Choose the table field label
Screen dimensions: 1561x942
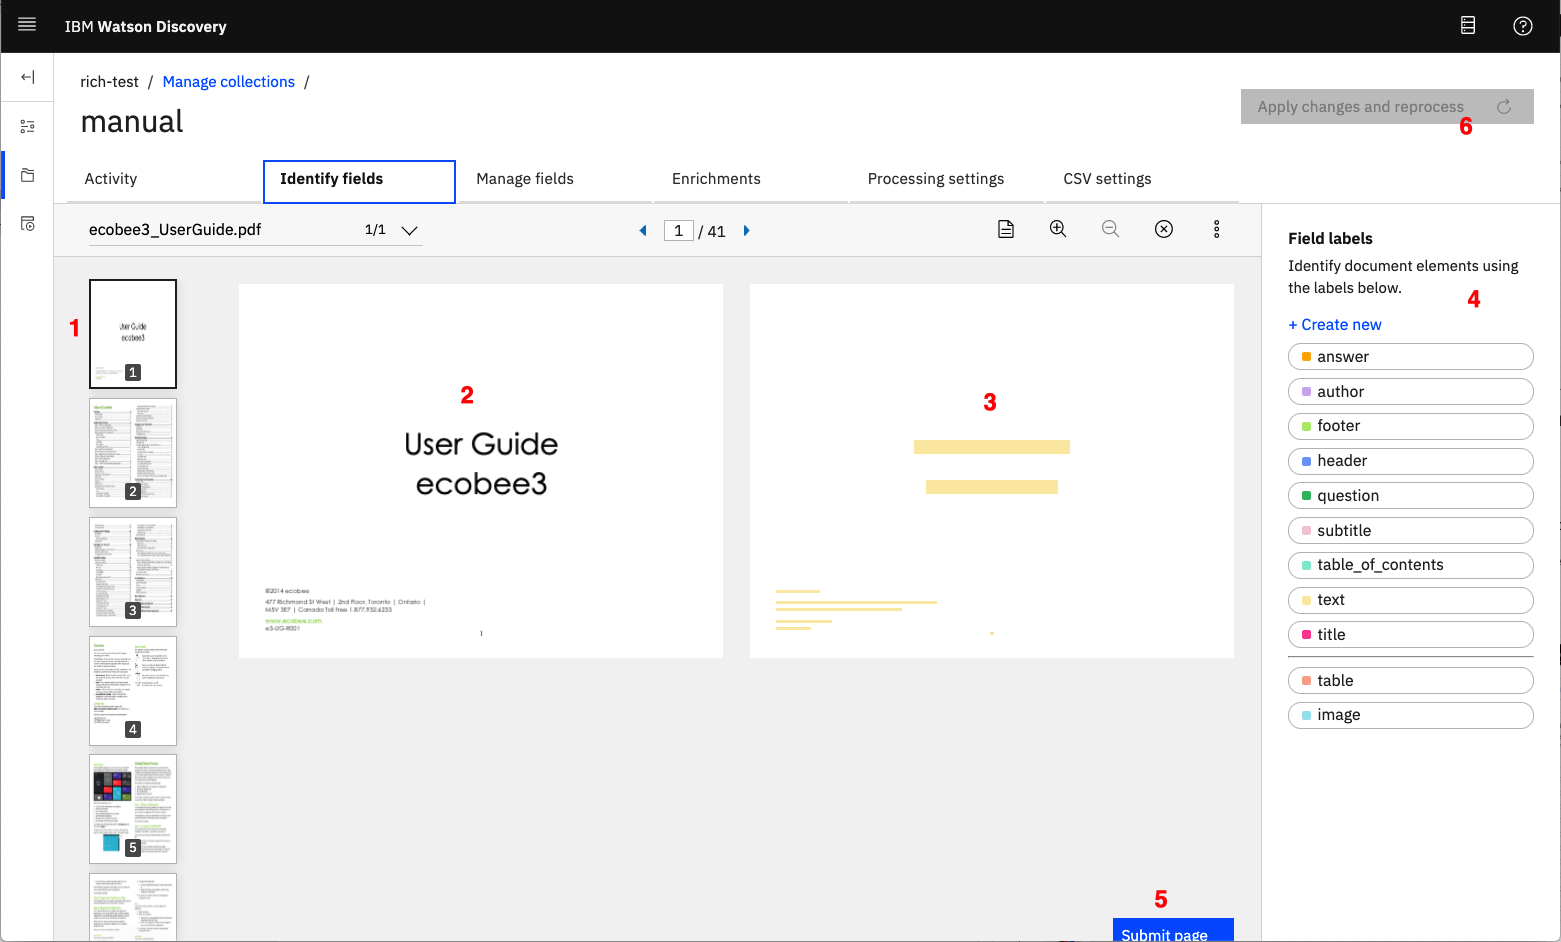click(1410, 681)
